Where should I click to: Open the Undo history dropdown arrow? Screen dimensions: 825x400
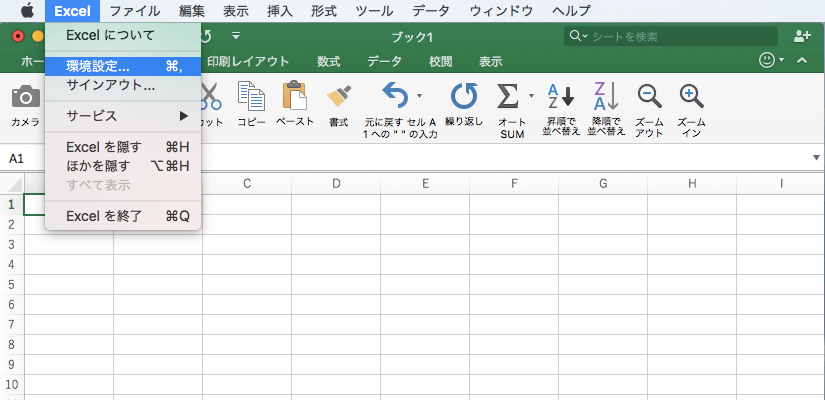tap(420, 96)
